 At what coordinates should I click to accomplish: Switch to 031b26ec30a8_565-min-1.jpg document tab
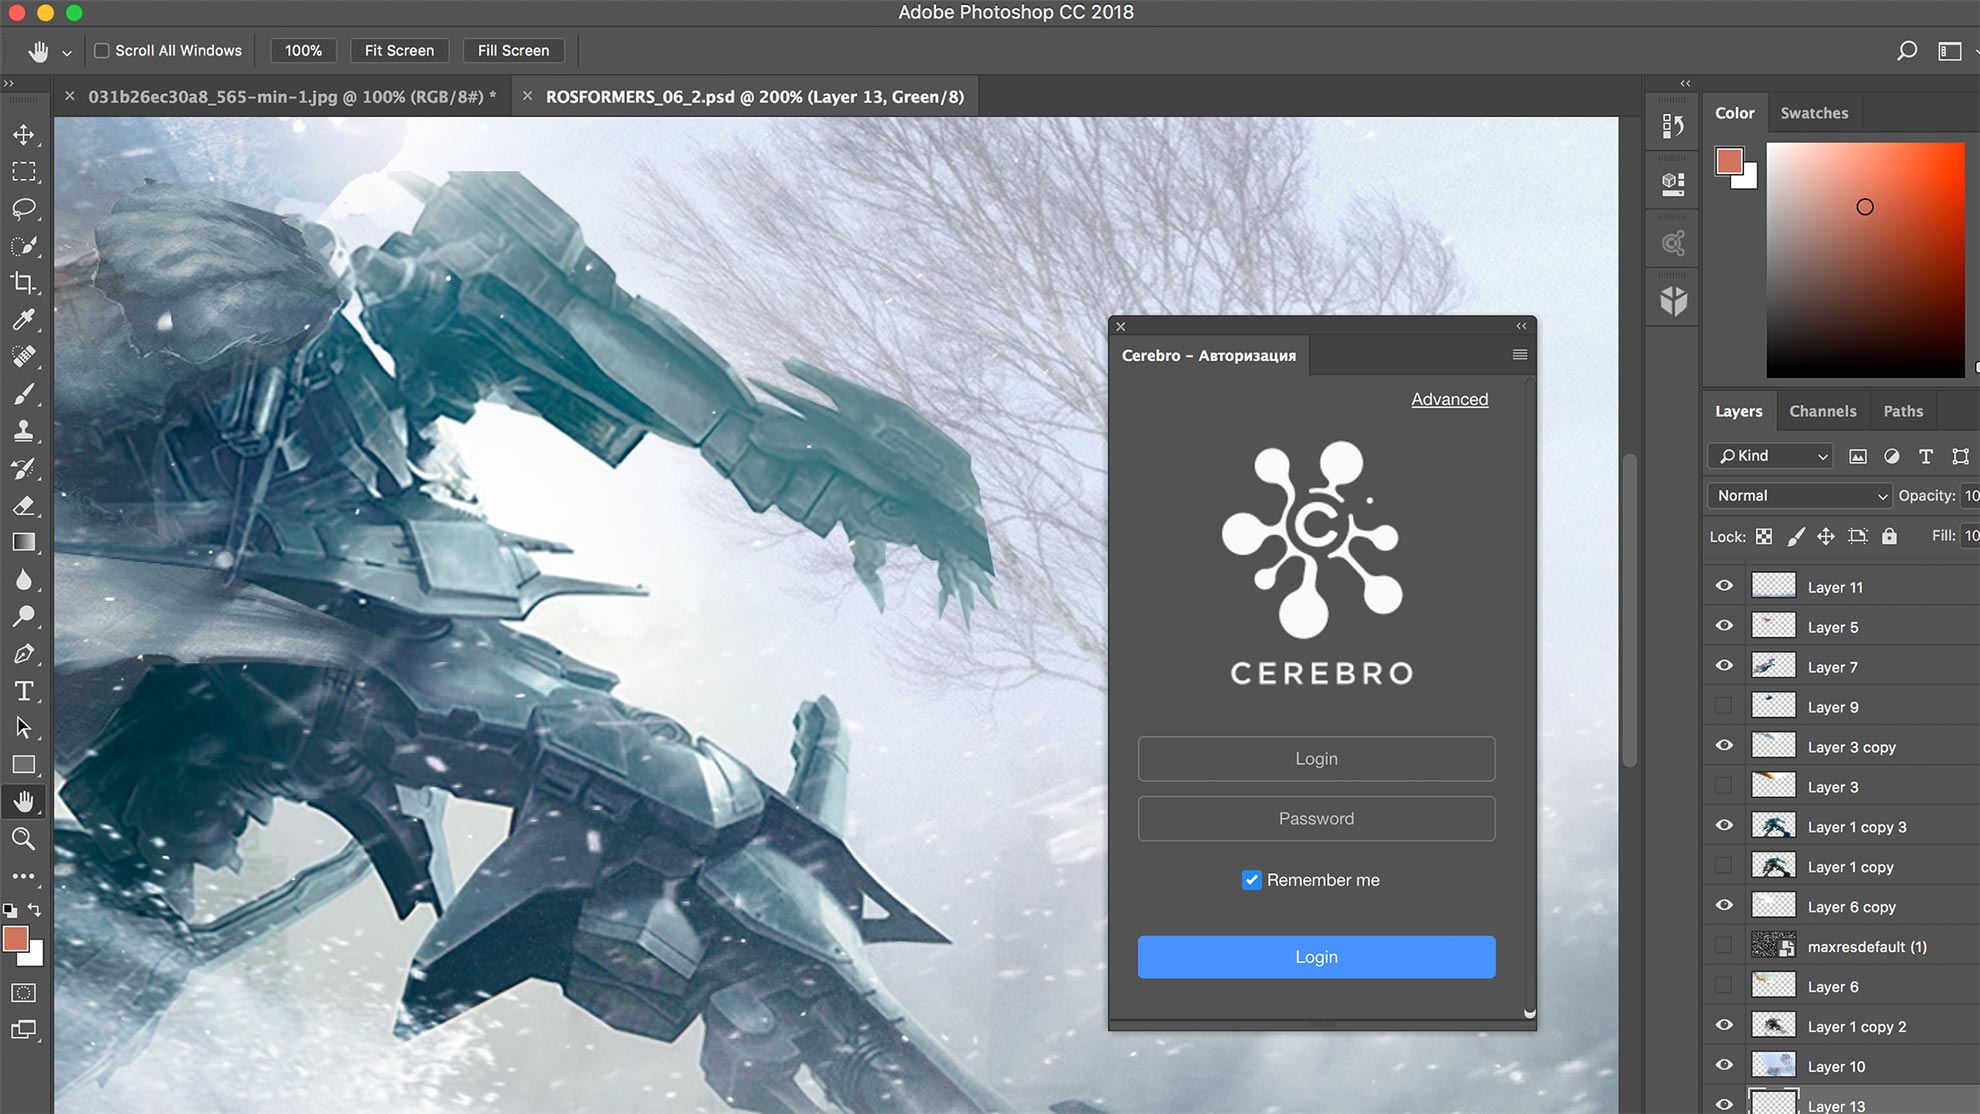pos(292,97)
